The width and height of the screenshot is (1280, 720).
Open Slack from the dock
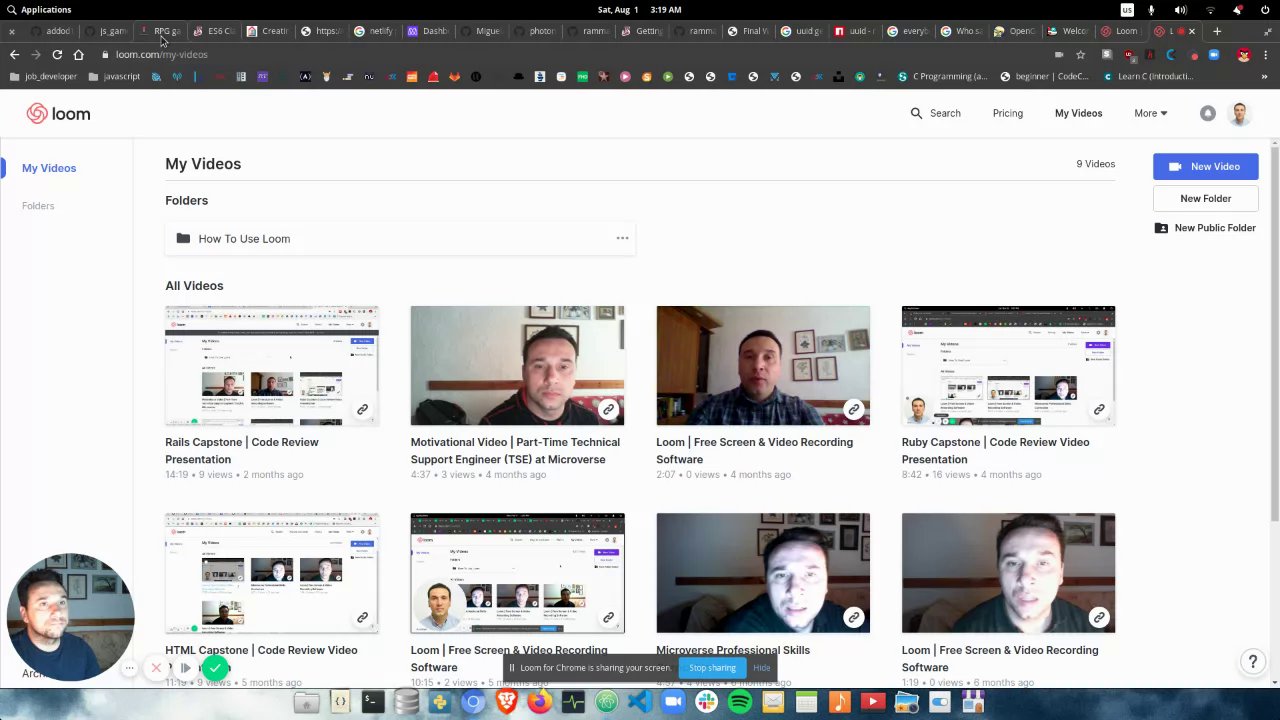[706, 702]
